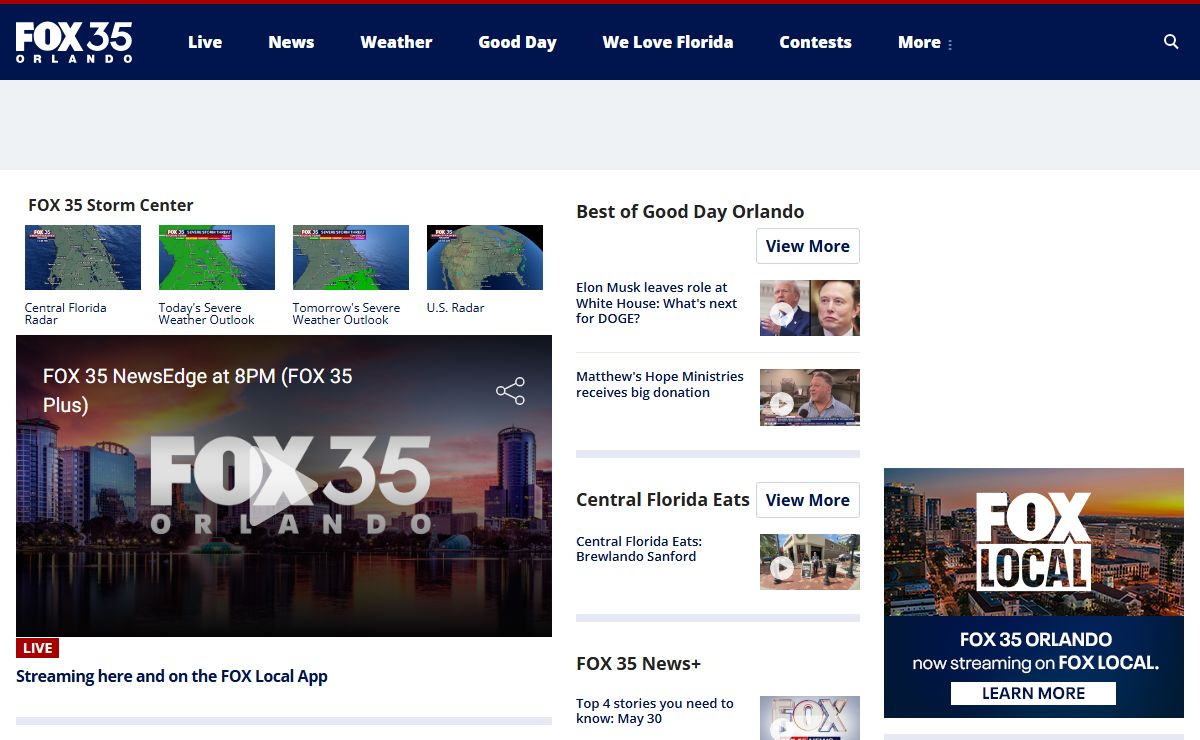
Task: Play the FOX 35 NewsEdge live stream
Action: (284, 486)
